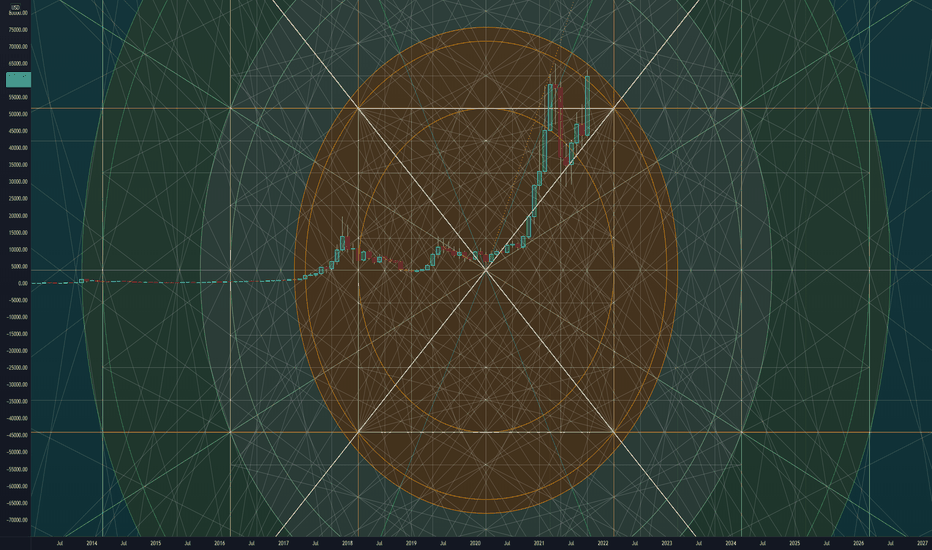The height and width of the screenshot is (550, 932).
Task: Click the 40000.00 price axis label
Action: click(18, 148)
